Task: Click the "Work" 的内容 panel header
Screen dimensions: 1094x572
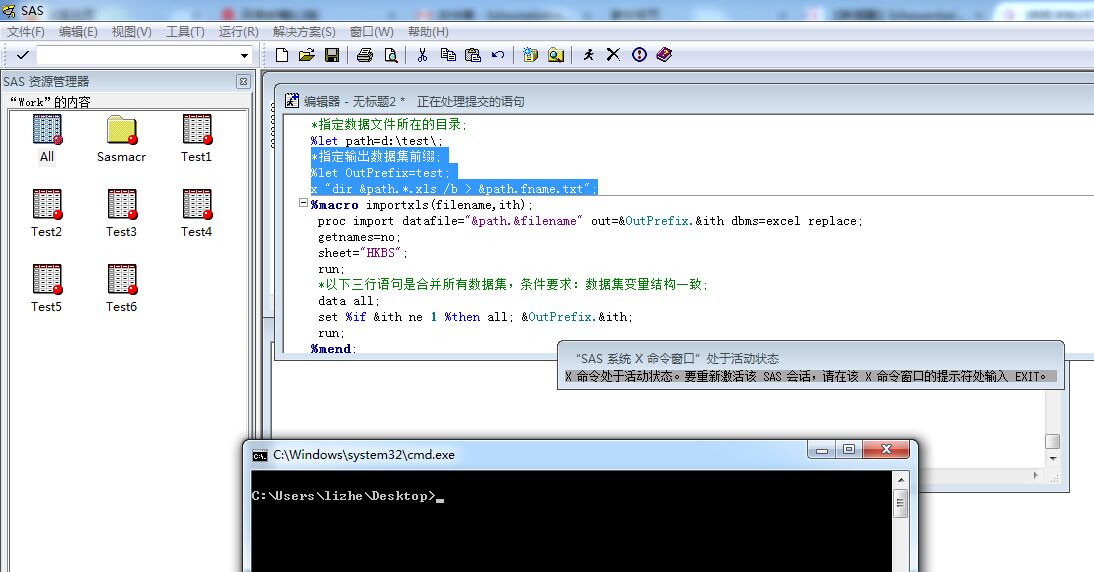Action: [x=50, y=102]
